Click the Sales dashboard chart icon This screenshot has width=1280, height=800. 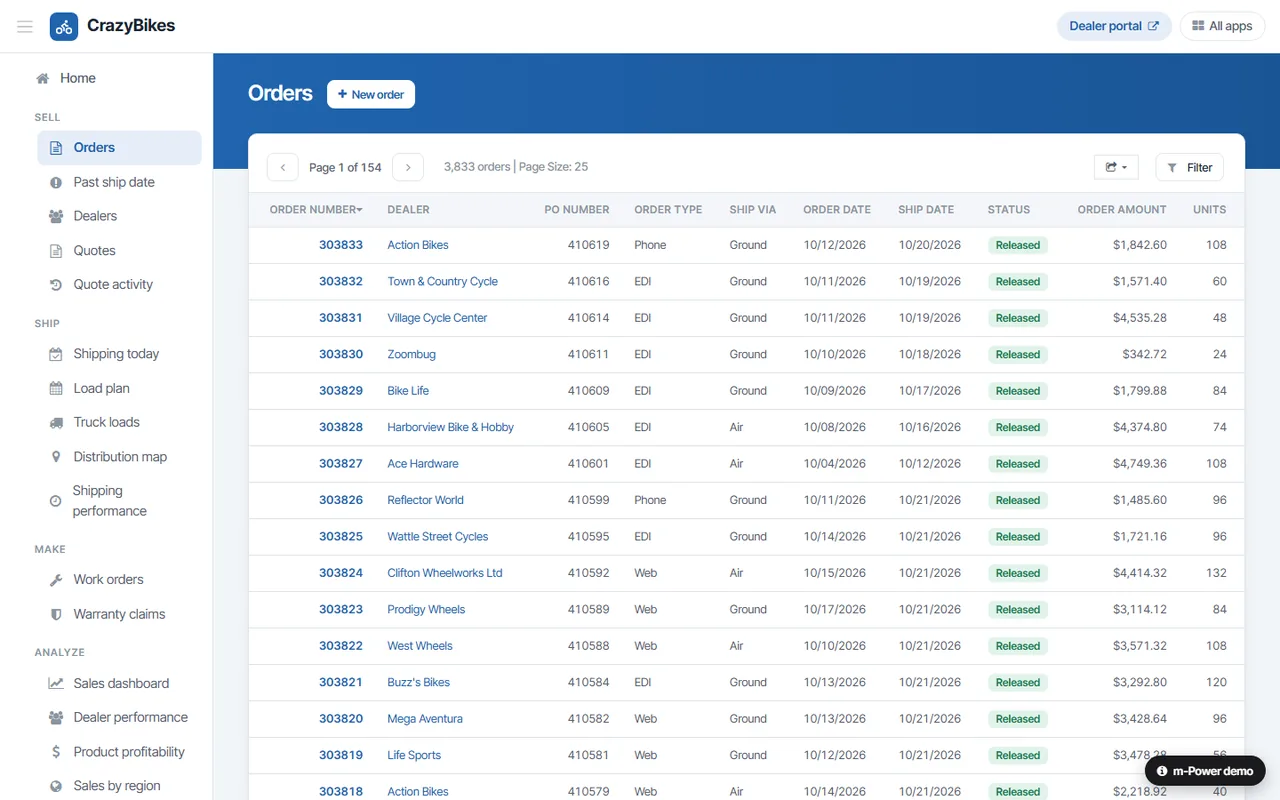tap(56, 683)
